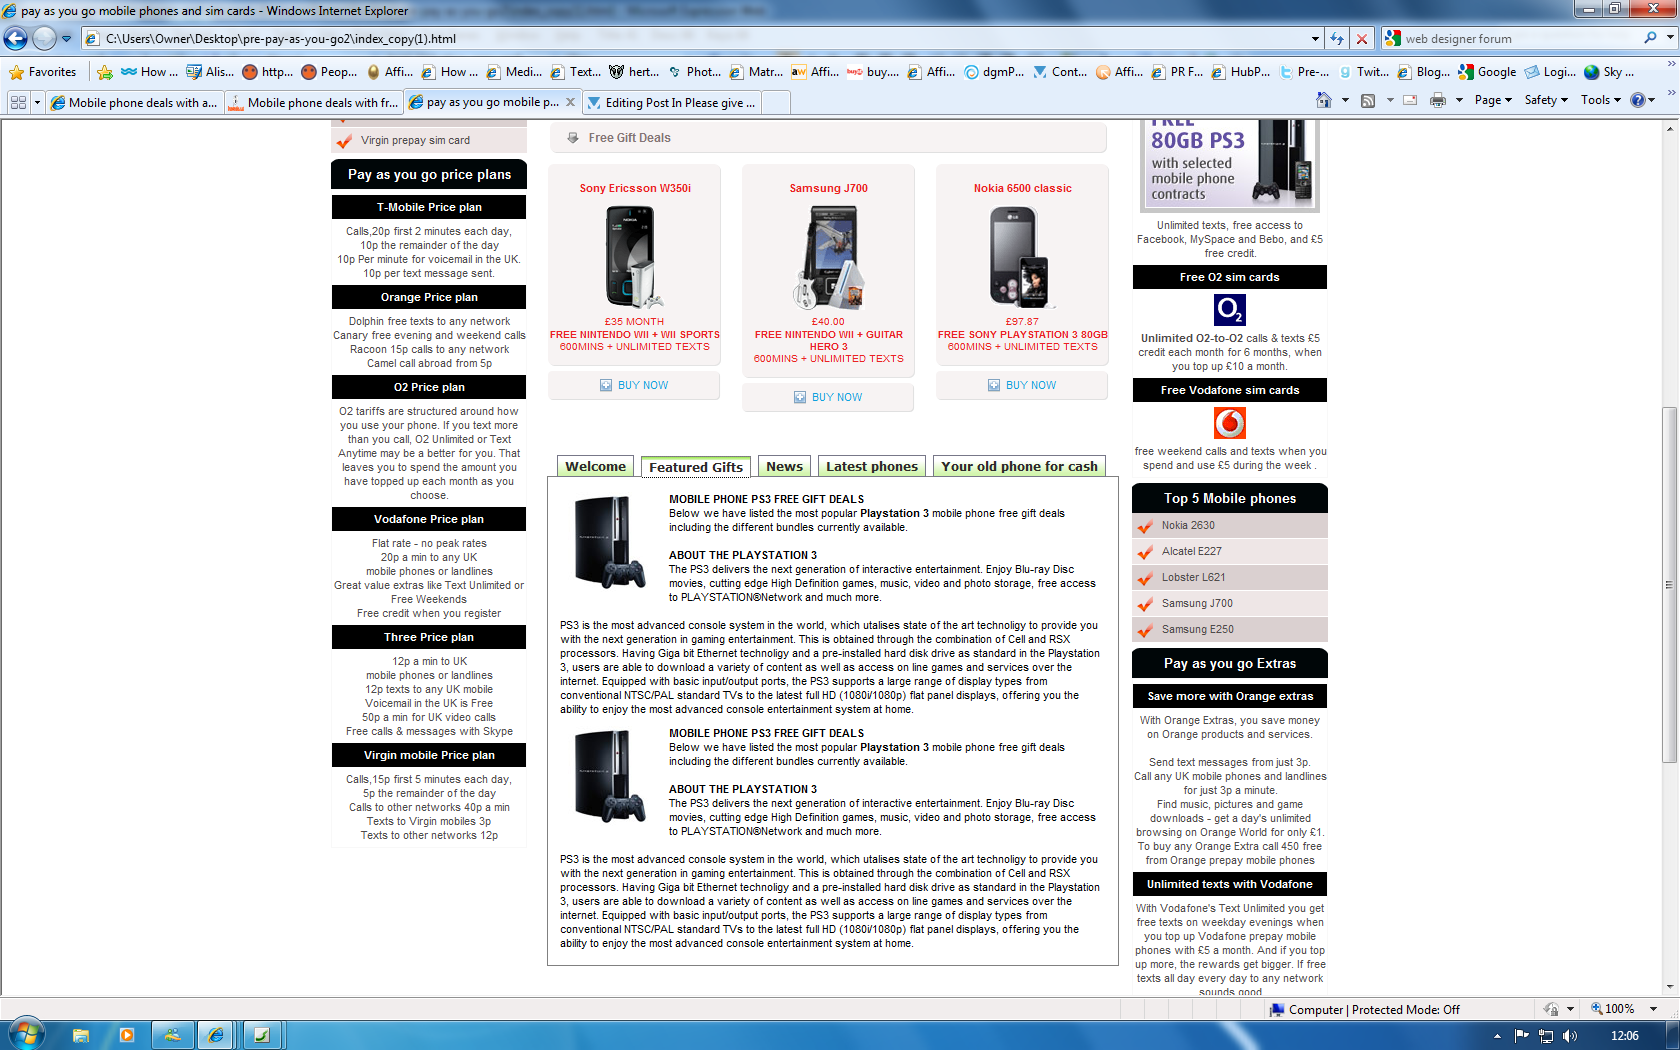Click the volume speaker tray icon
This screenshot has height=1050, width=1680.
click(x=1569, y=1036)
